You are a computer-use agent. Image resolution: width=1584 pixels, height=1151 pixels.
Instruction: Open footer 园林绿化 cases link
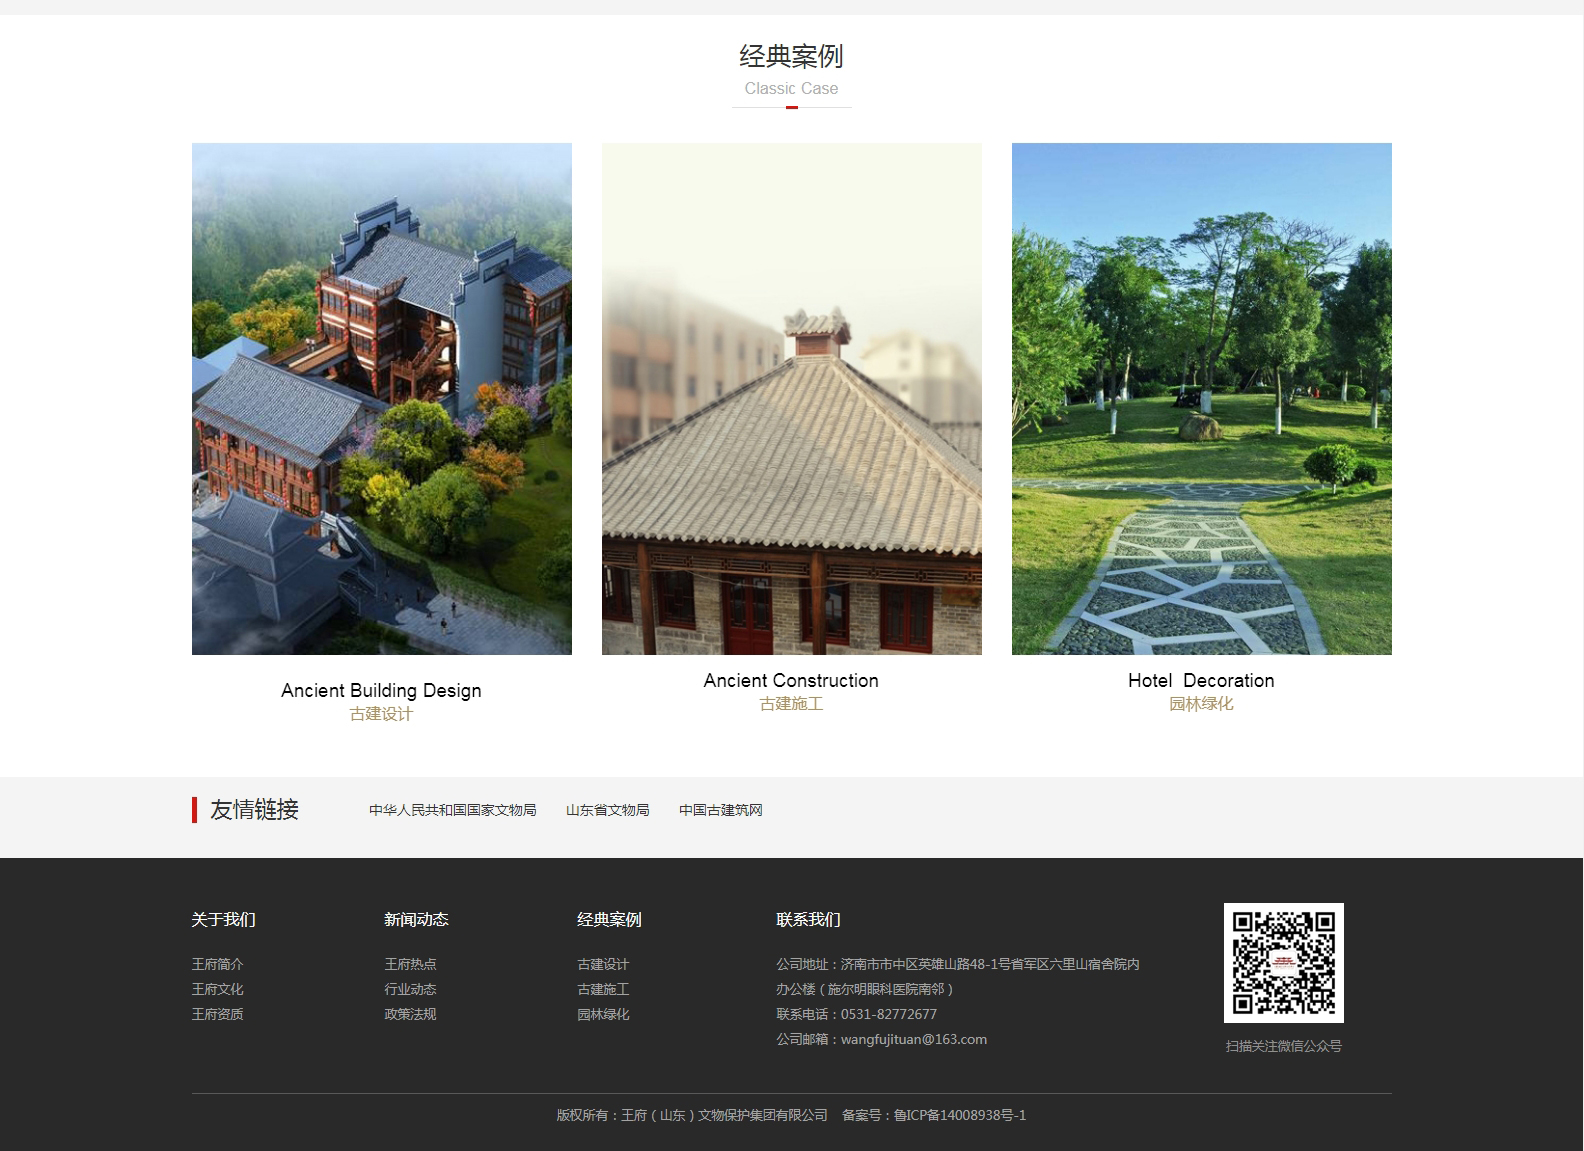(603, 1014)
